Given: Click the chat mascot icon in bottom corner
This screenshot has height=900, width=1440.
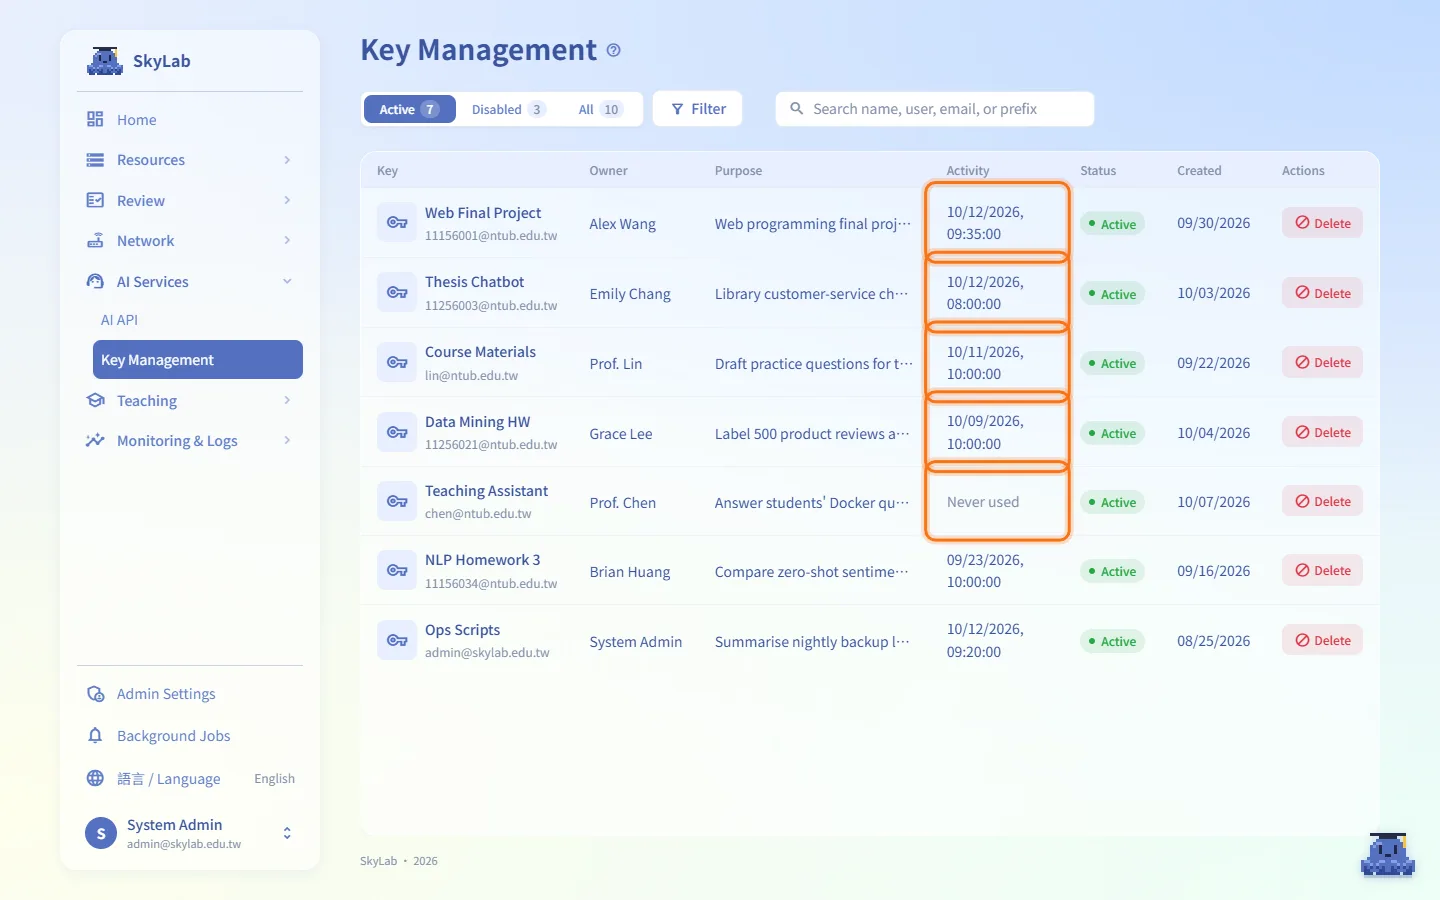Looking at the screenshot, I should tap(1388, 855).
